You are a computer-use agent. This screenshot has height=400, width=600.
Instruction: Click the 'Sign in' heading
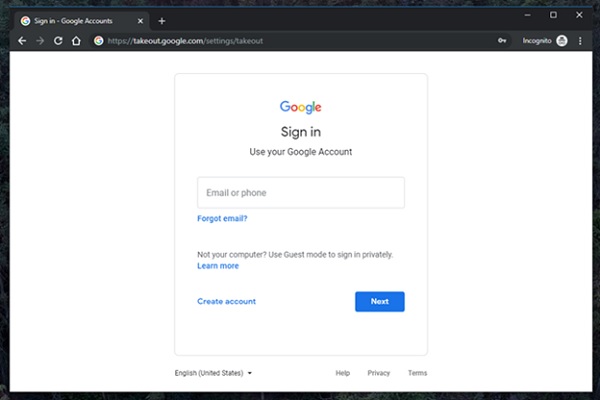[x=301, y=132]
